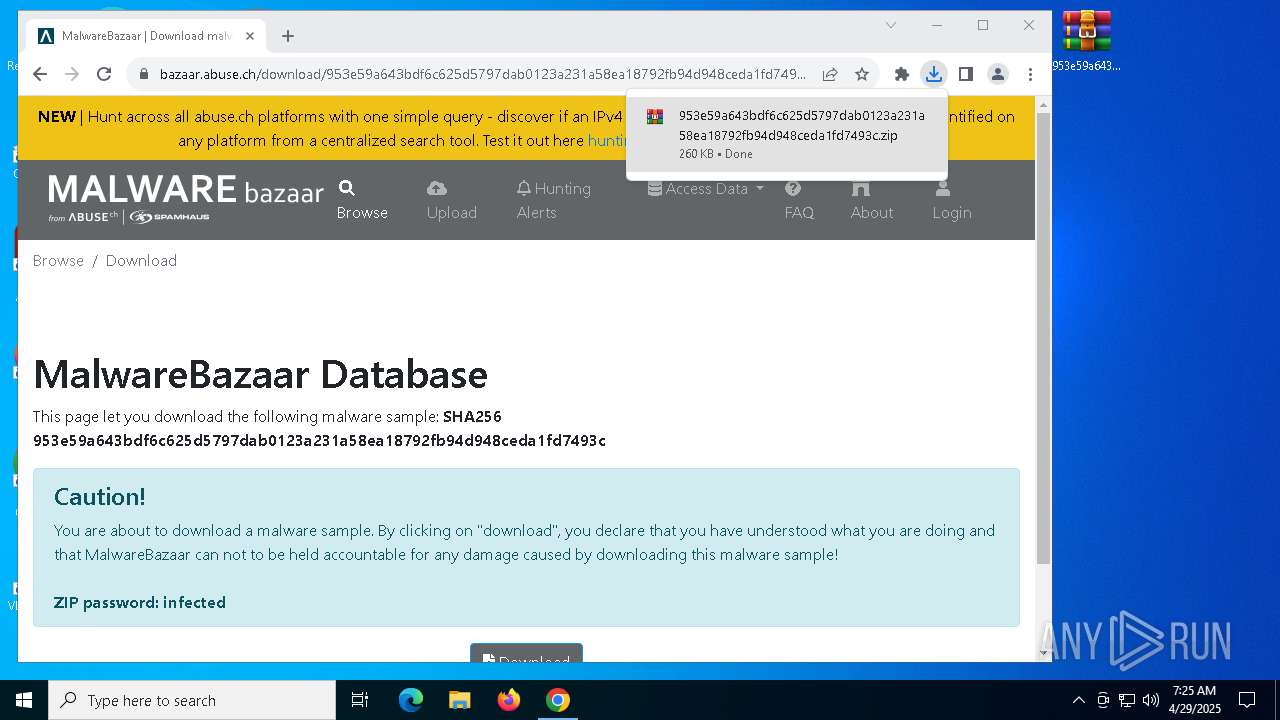Launch Firefox from the taskbar
This screenshot has width=1280, height=720.
coord(509,700)
